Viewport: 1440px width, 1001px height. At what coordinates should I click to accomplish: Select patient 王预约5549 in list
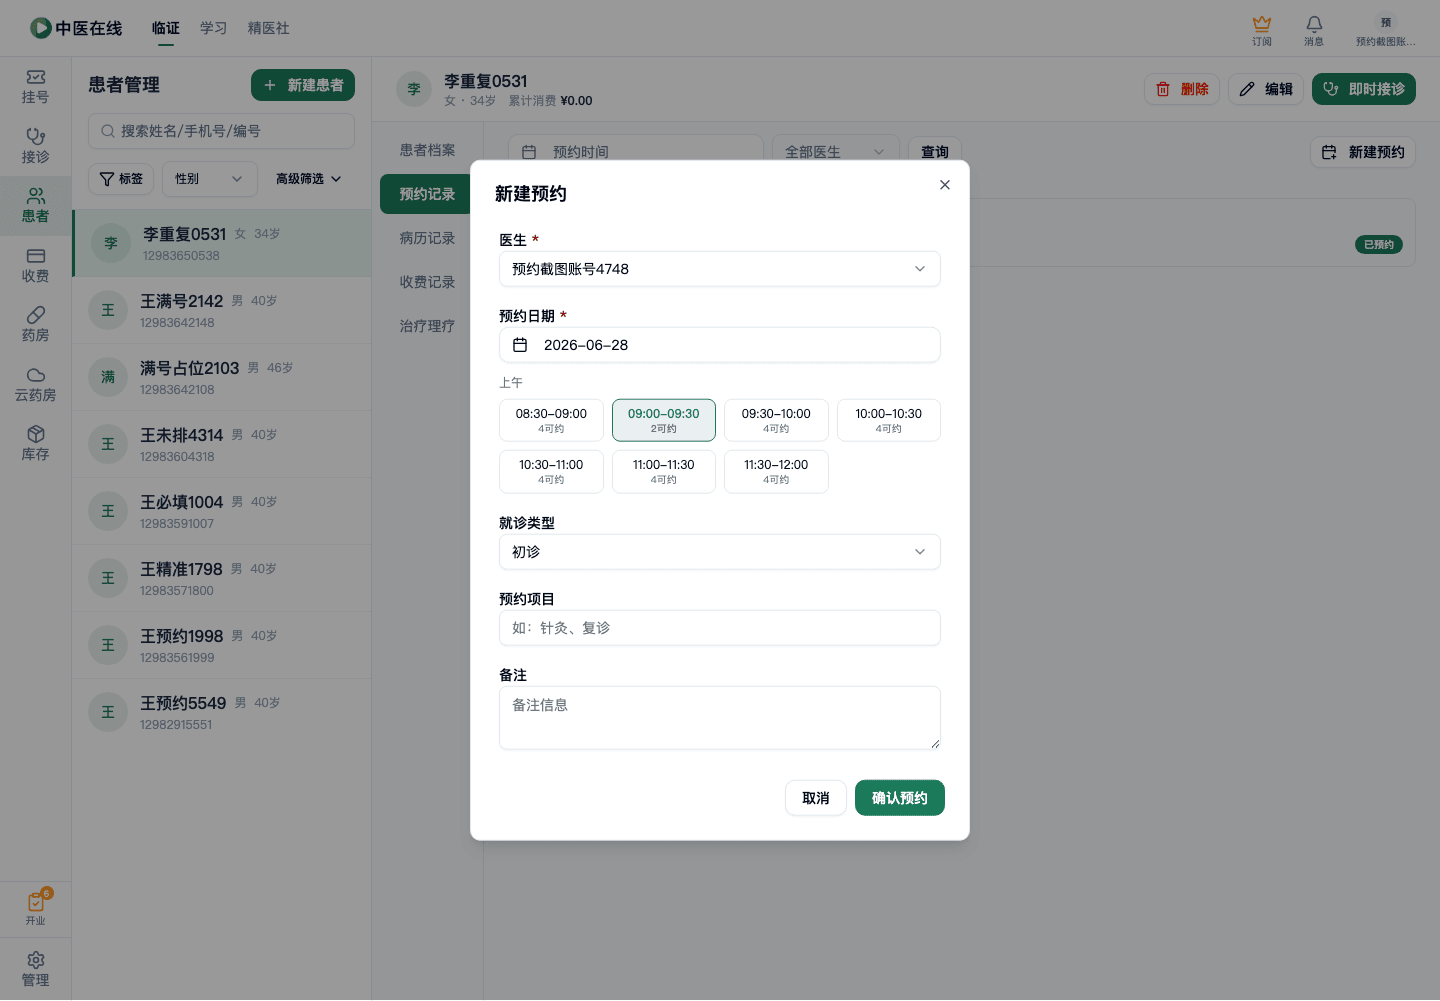click(x=221, y=713)
